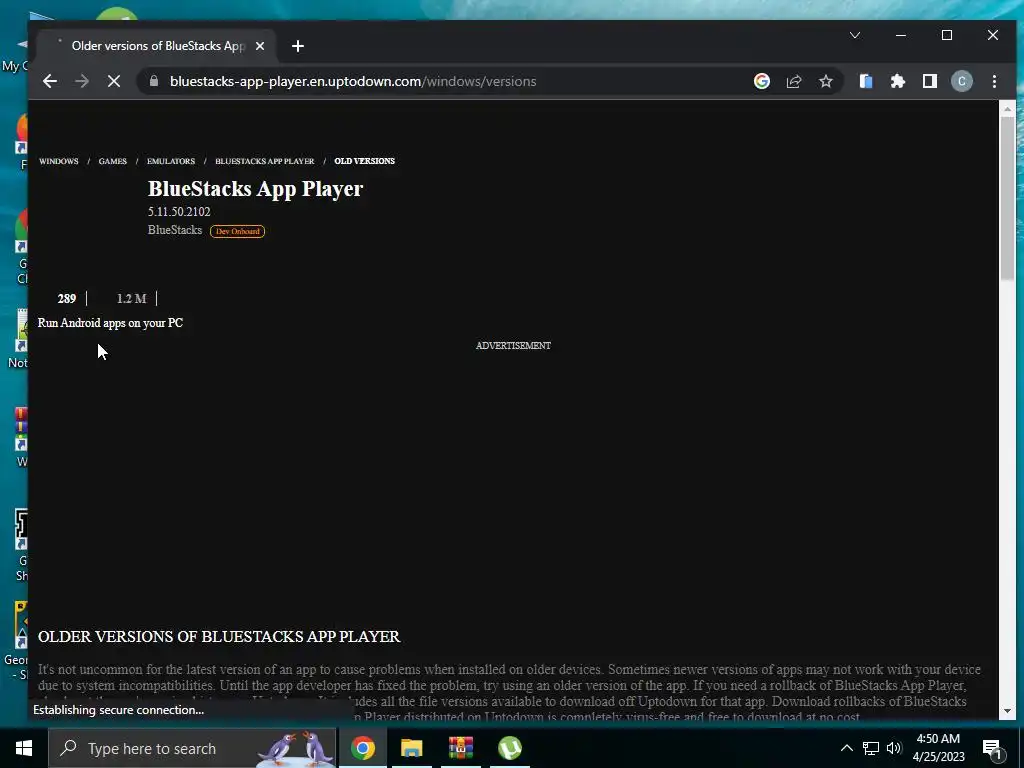Open the volume control icon

pyautogui.click(x=894, y=748)
